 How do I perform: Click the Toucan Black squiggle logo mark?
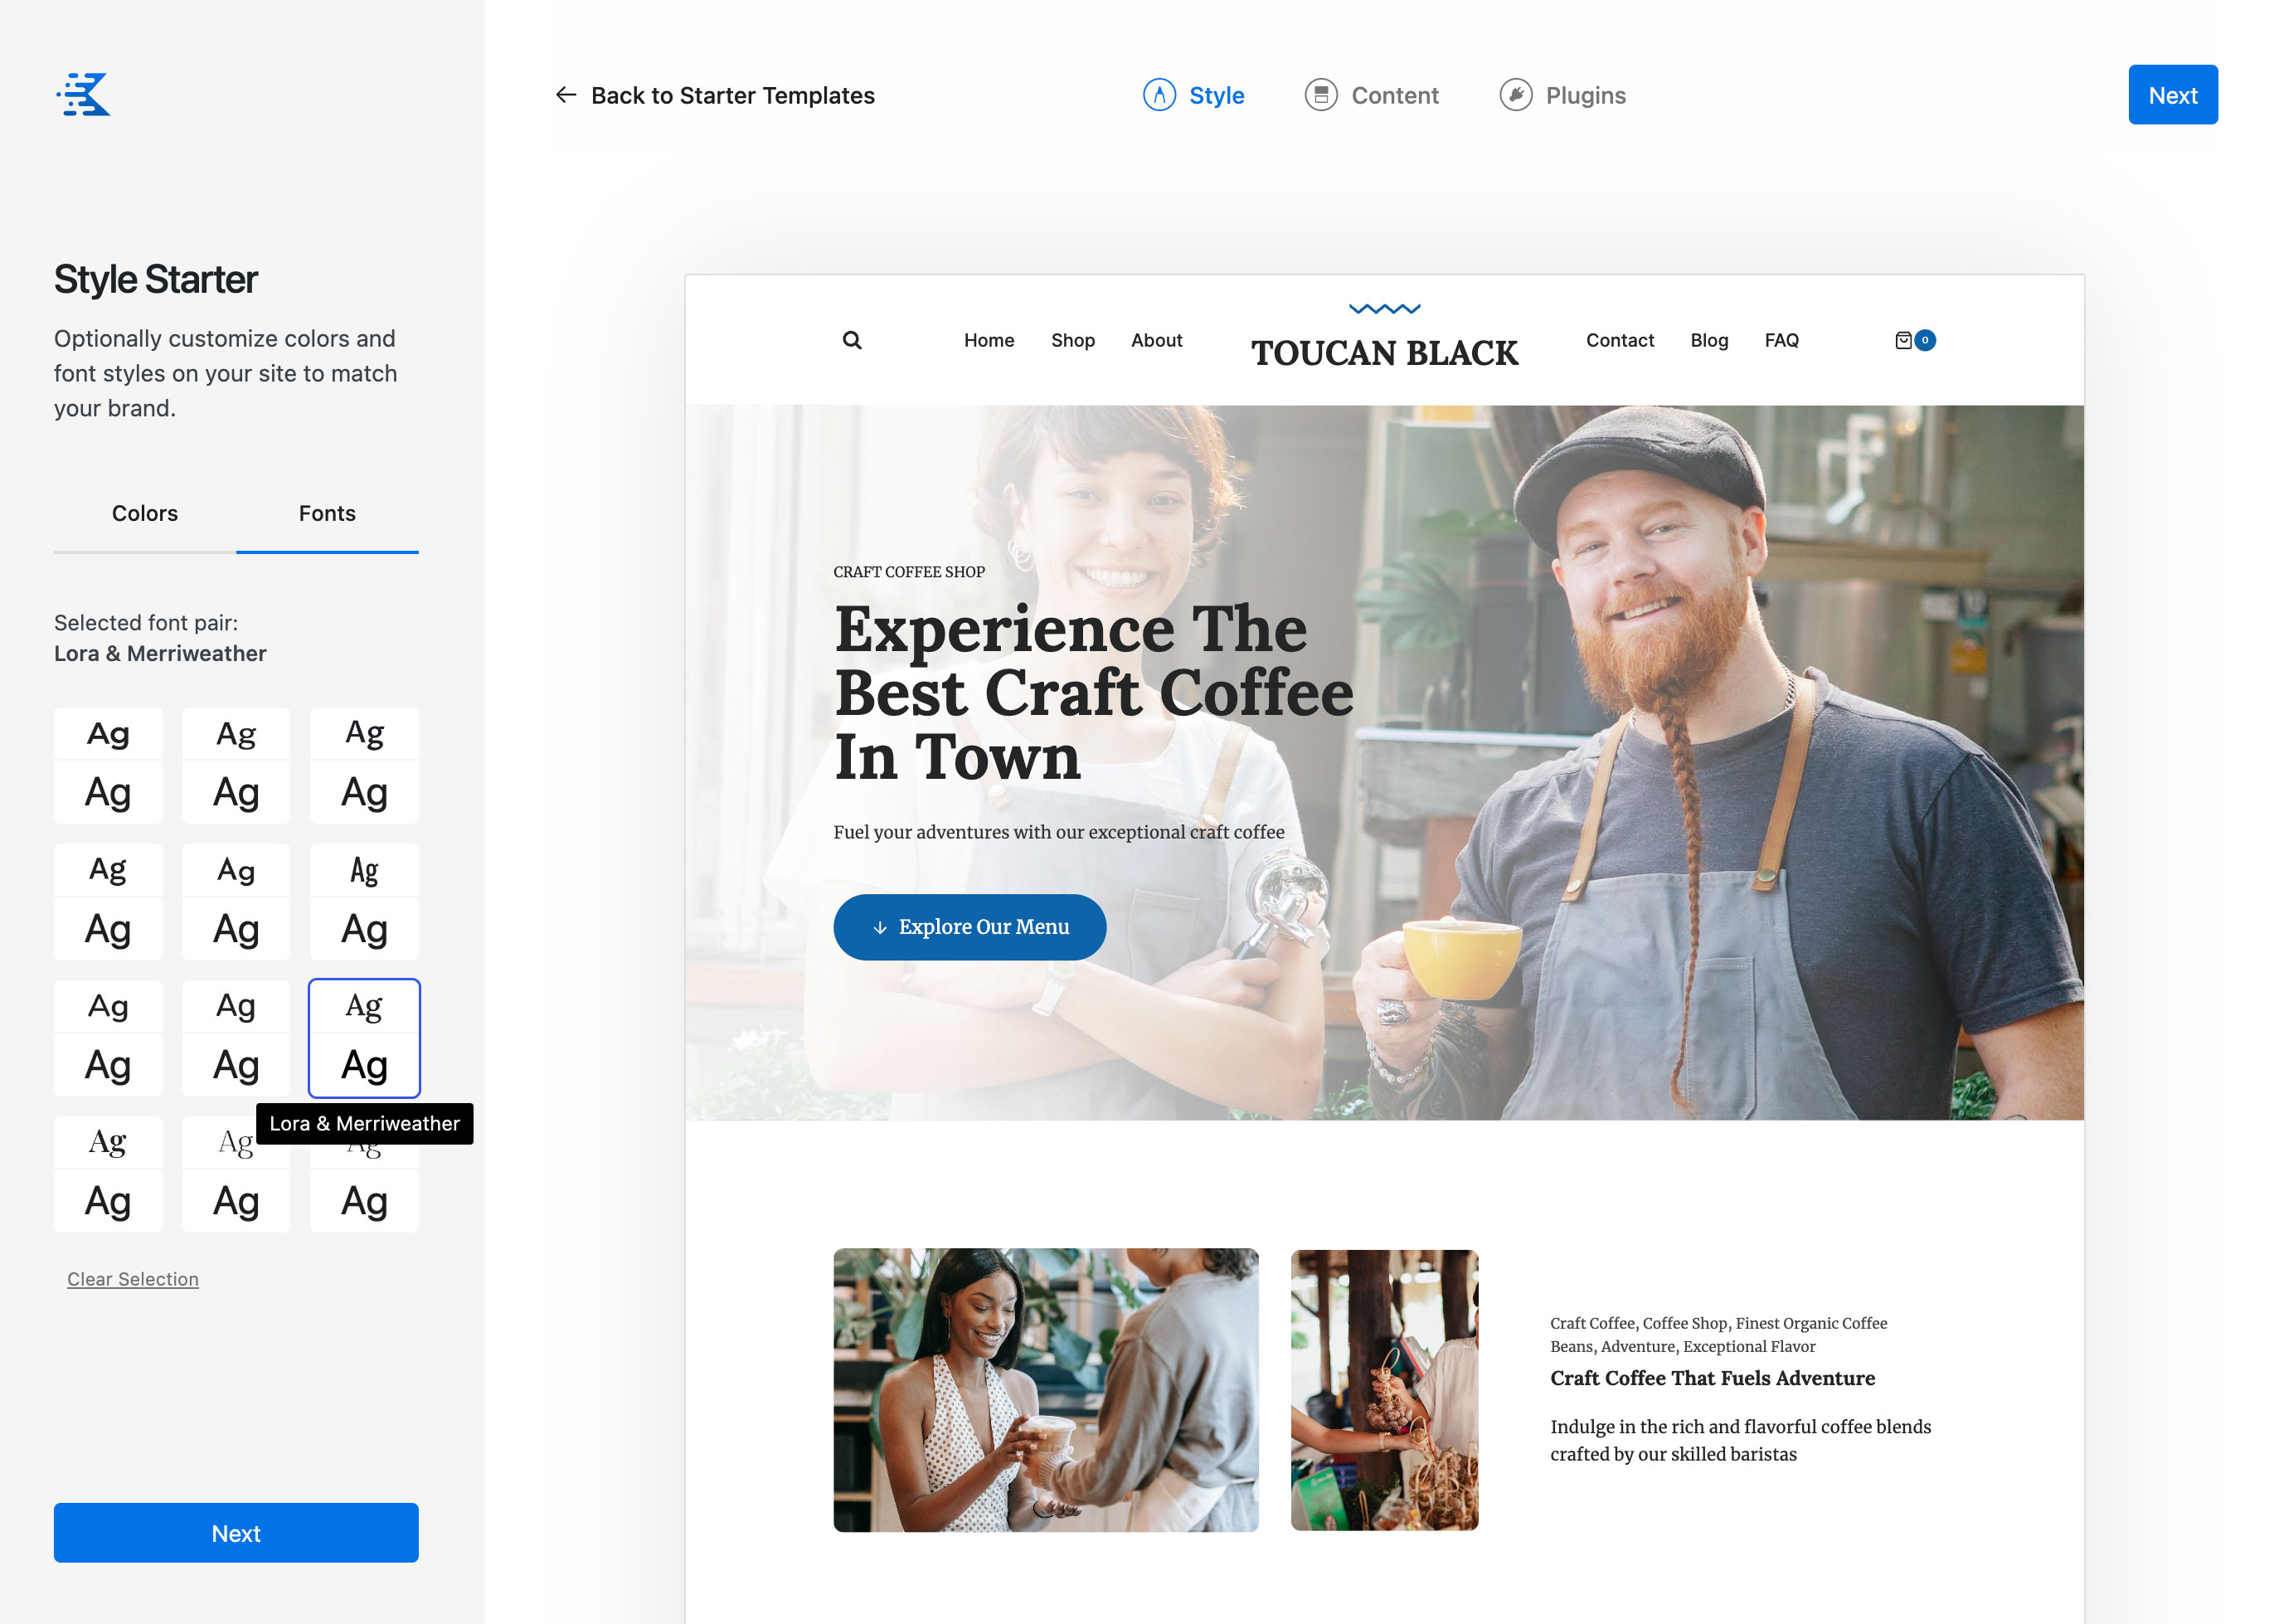1384,309
